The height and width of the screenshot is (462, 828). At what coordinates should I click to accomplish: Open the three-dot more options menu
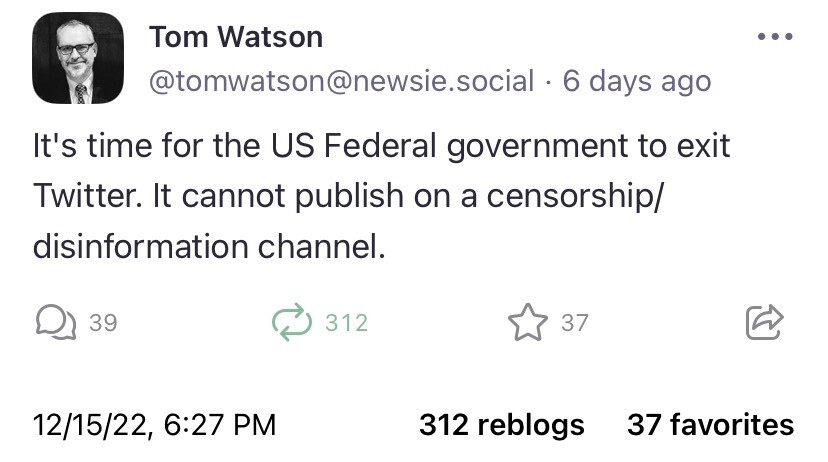[774, 37]
